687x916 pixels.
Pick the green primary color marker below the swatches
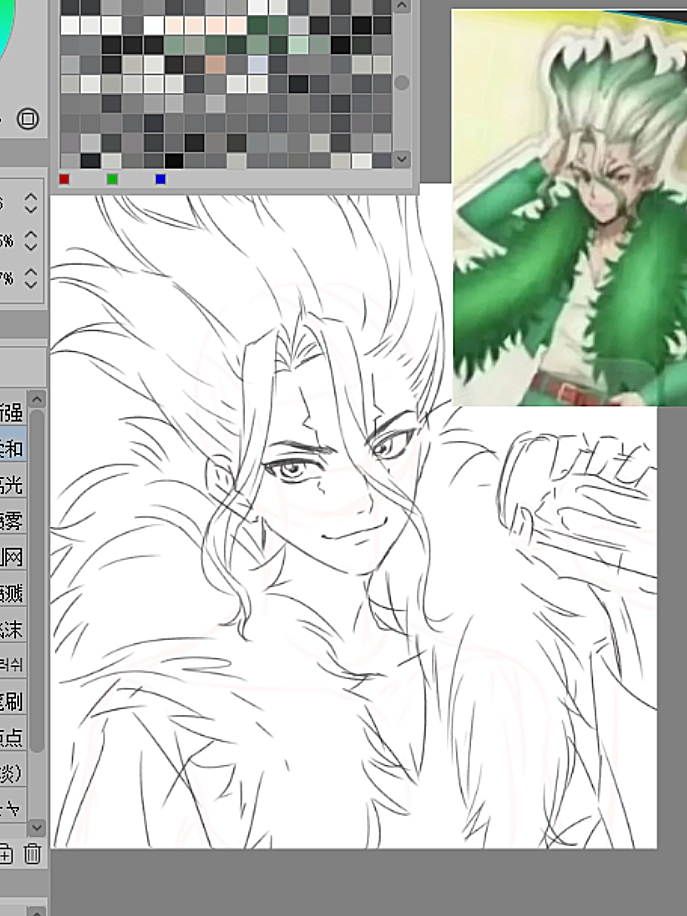tap(112, 179)
